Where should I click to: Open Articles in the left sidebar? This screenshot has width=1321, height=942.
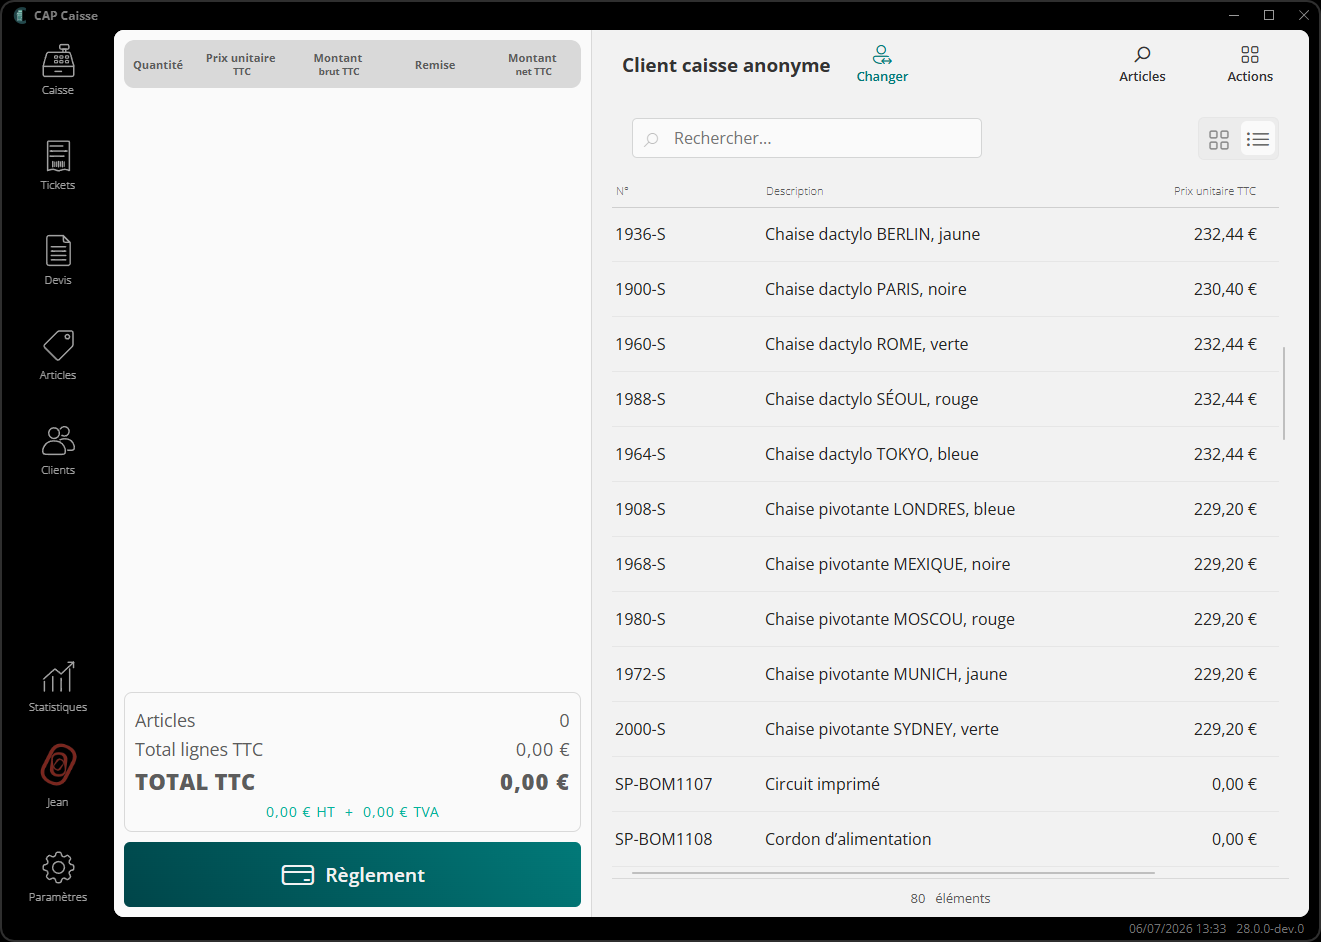click(x=58, y=355)
